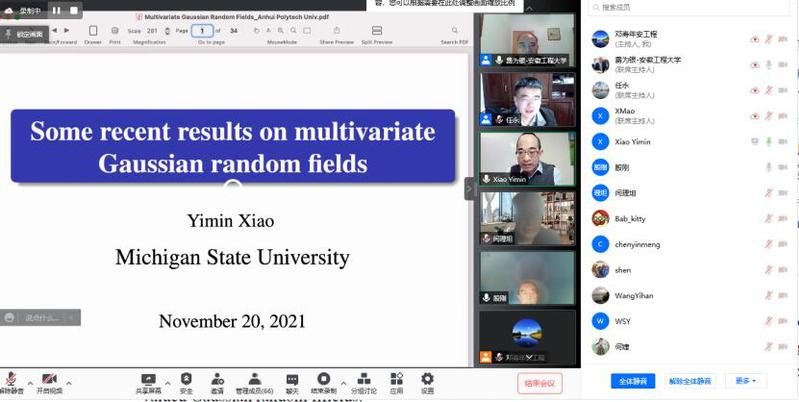Toggle Xiao Yimin's microphone in participant list
Image resolution: width=799 pixels, height=402 pixels.
click(769, 142)
